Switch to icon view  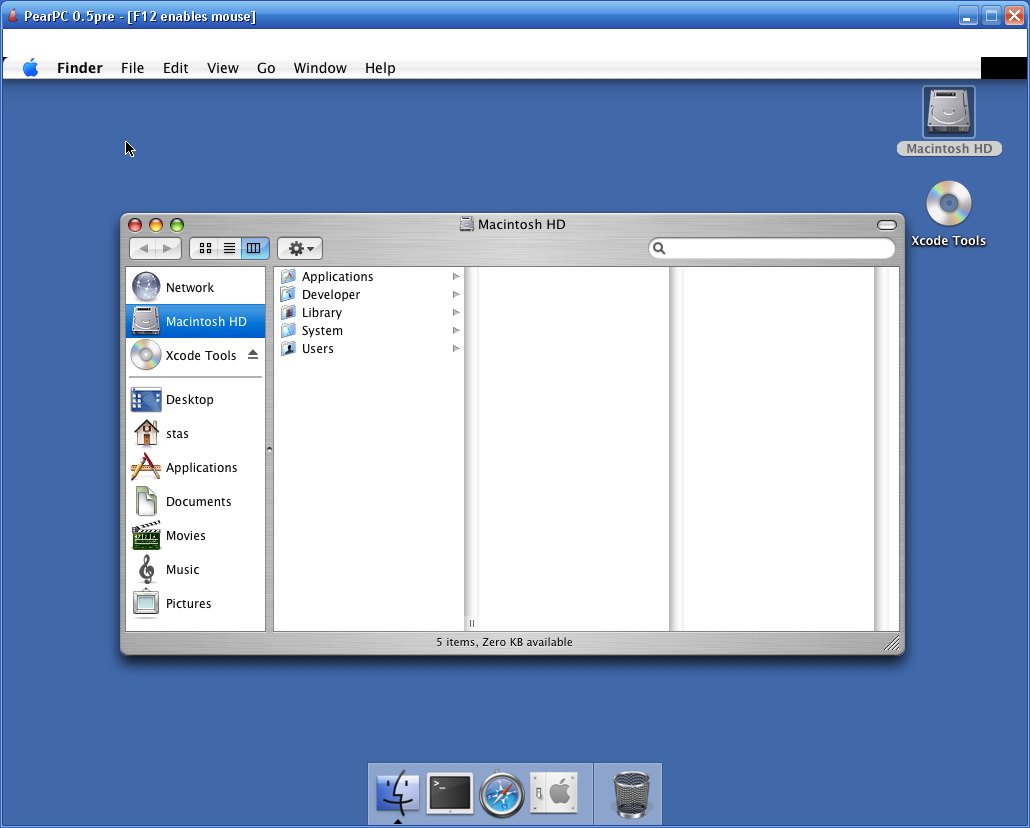tap(205, 248)
